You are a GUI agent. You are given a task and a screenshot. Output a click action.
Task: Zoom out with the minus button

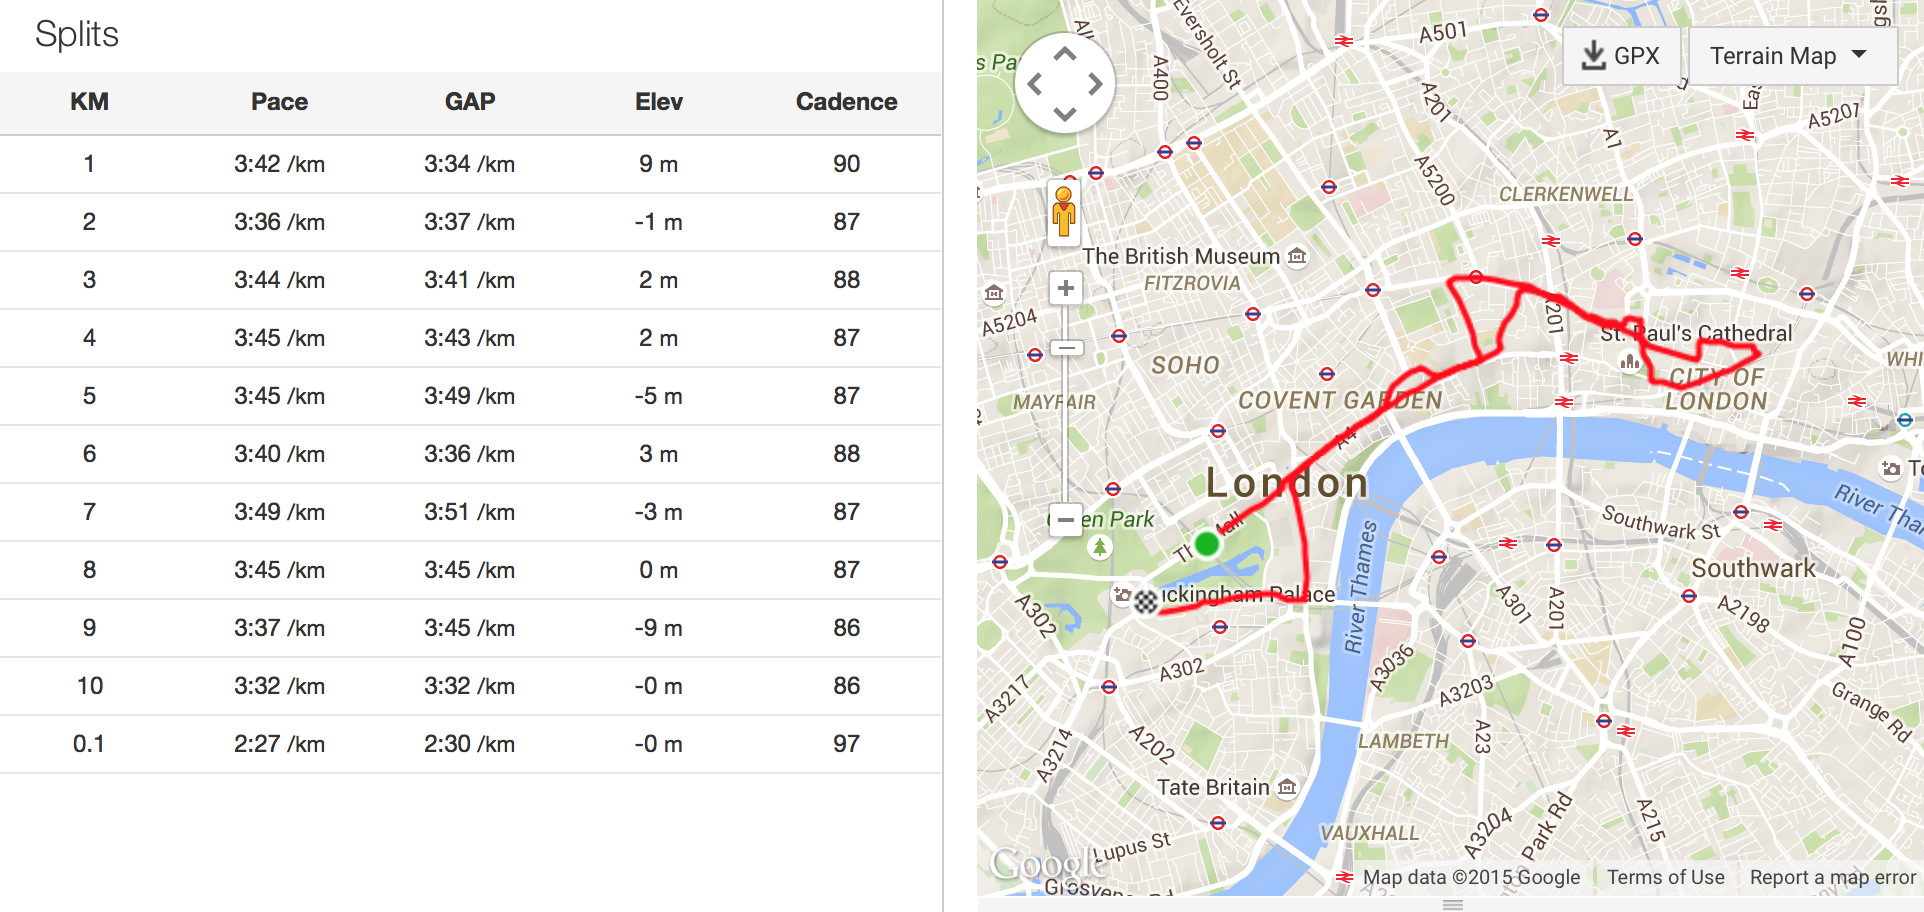pos(1066,520)
